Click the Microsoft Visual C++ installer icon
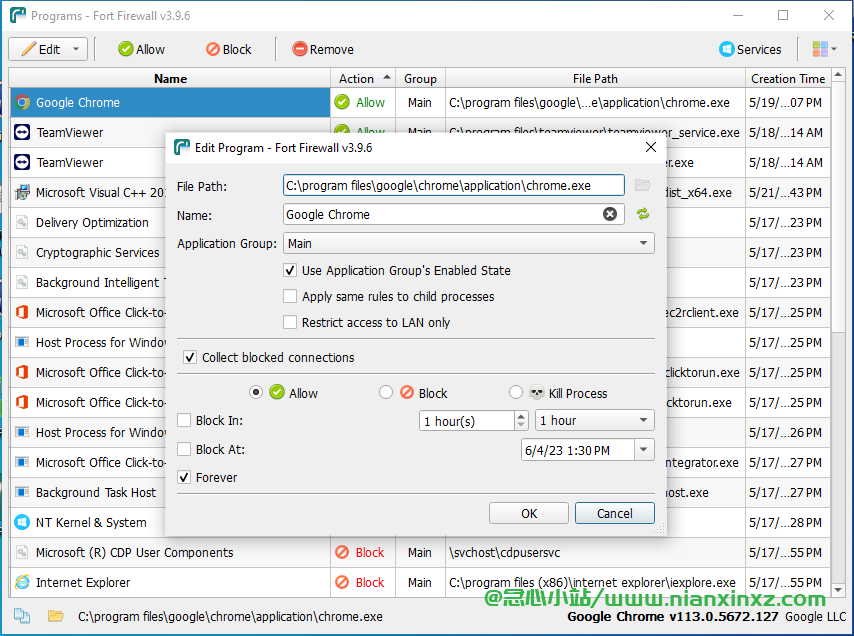854x636 pixels. point(22,192)
